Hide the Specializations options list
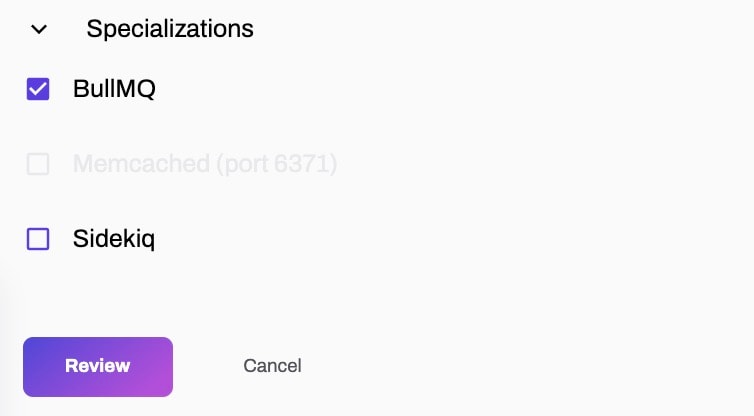Image resolution: width=754 pixels, height=416 pixels. click(39, 29)
